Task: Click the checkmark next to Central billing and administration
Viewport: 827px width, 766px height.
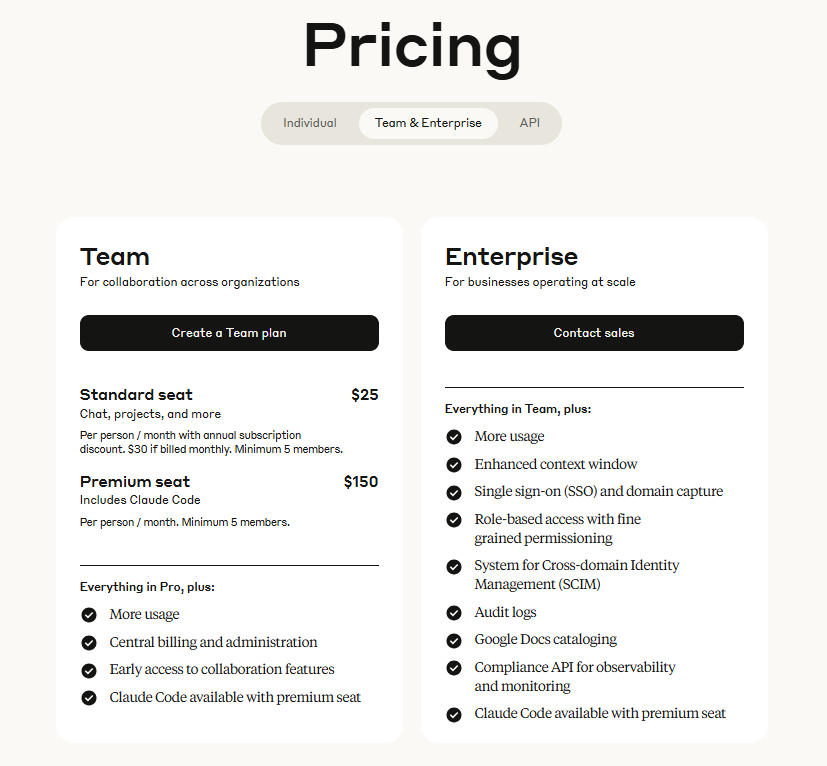Action: (89, 642)
